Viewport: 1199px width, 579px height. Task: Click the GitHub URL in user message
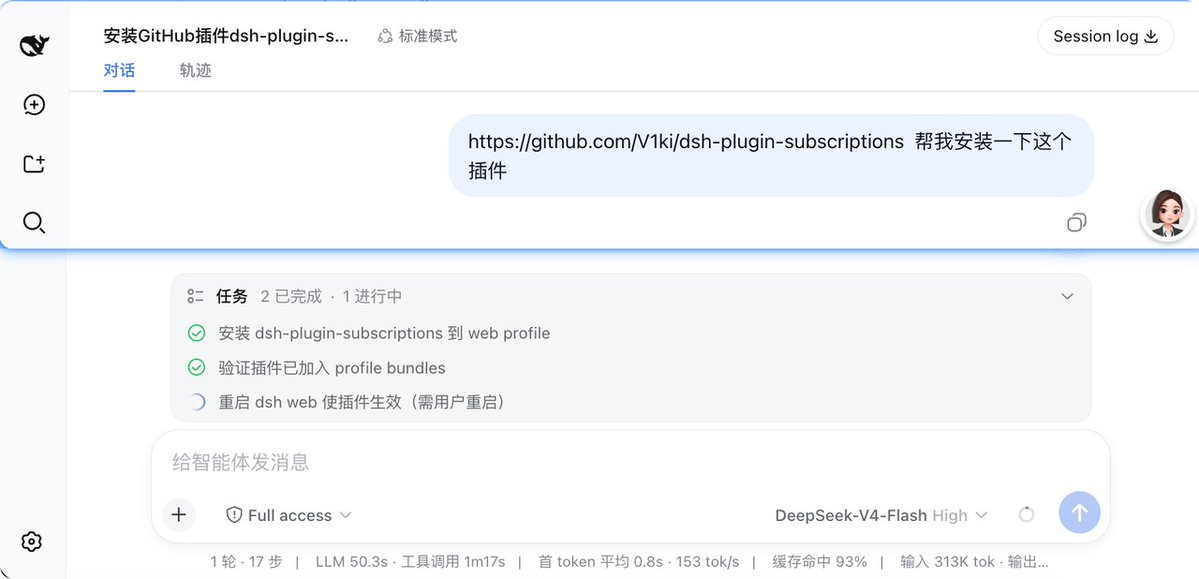(x=686, y=141)
